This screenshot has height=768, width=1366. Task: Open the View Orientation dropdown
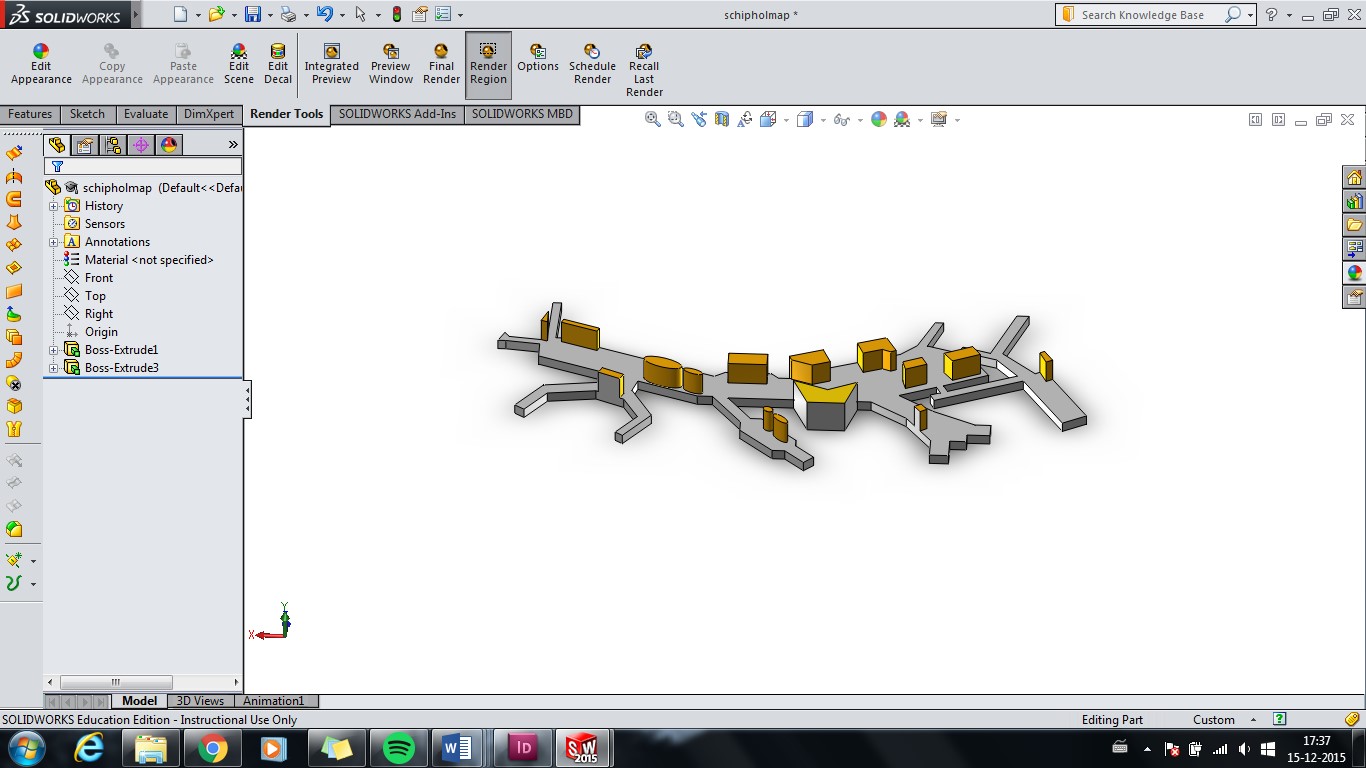coord(786,120)
